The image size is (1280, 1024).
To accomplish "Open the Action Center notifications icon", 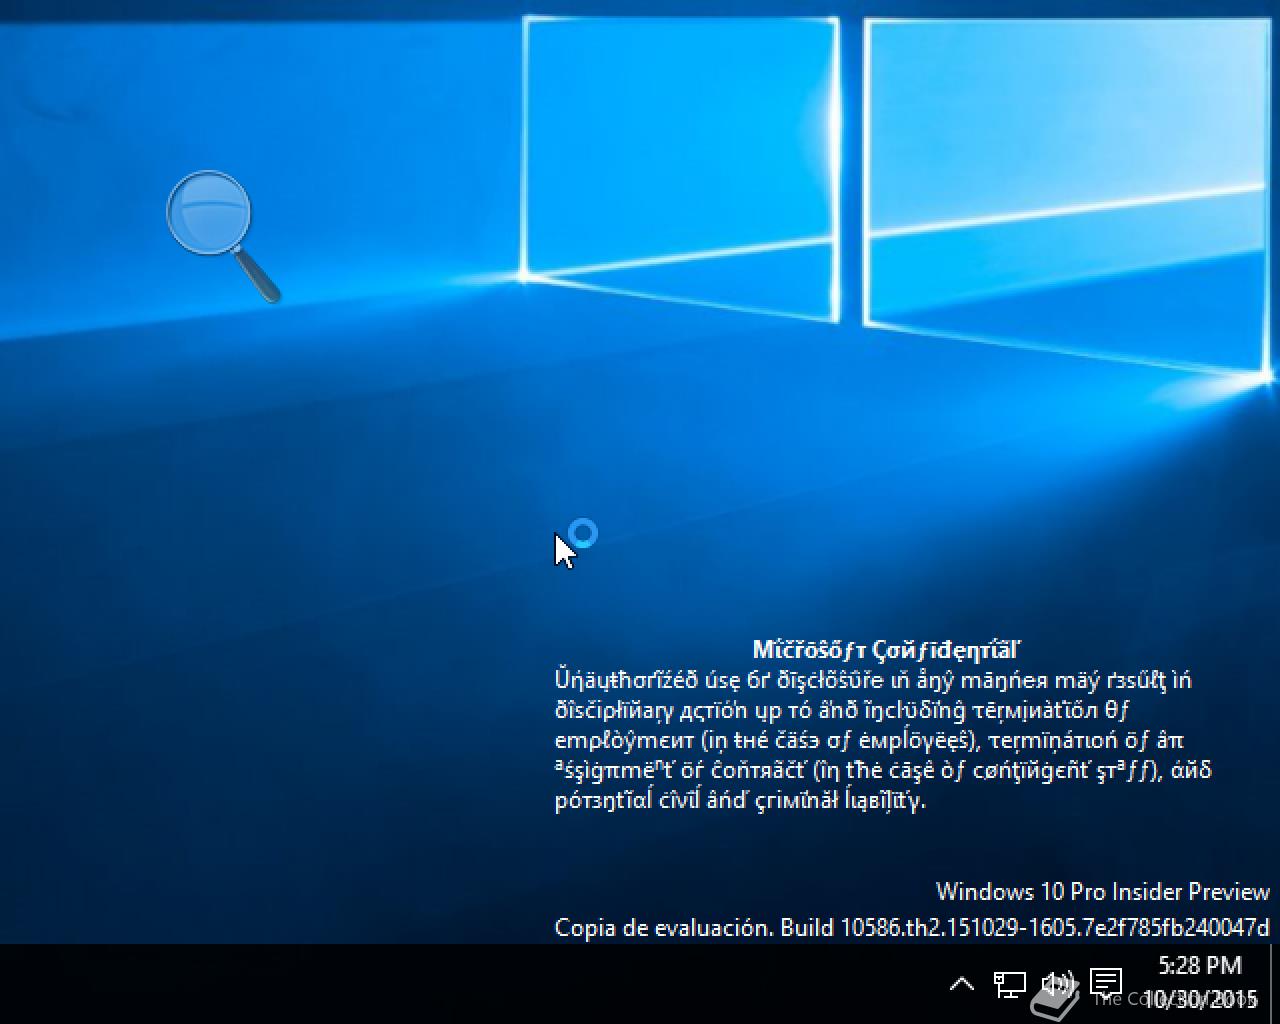I will [x=1105, y=984].
